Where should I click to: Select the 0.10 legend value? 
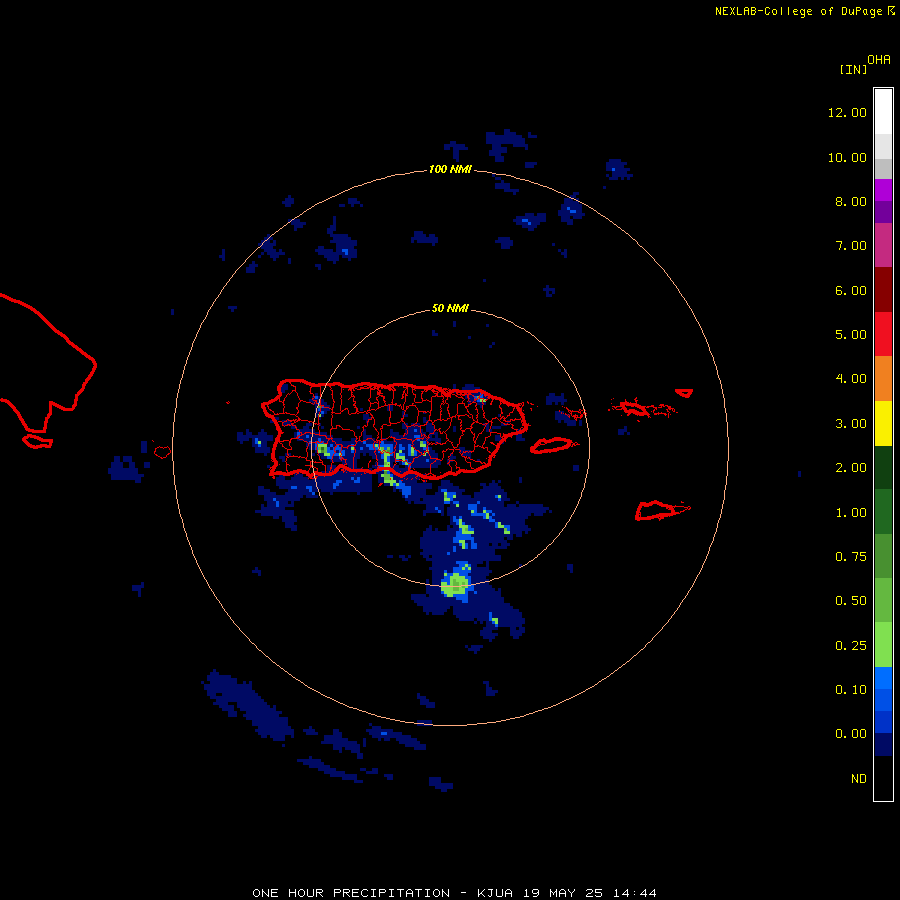pos(851,690)
